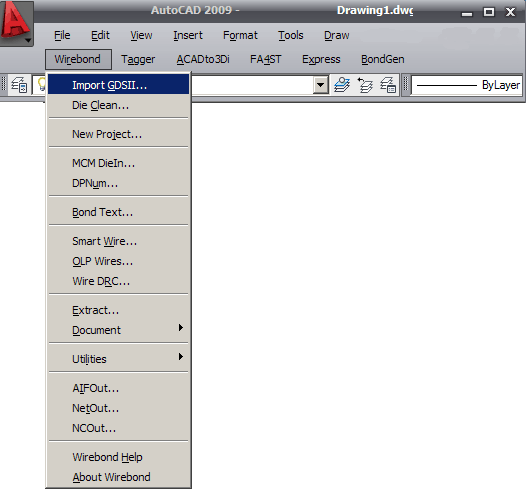The image size is (526, 497).
Task: Select Smart Wire... menu entry
Action: click(118, 241)
